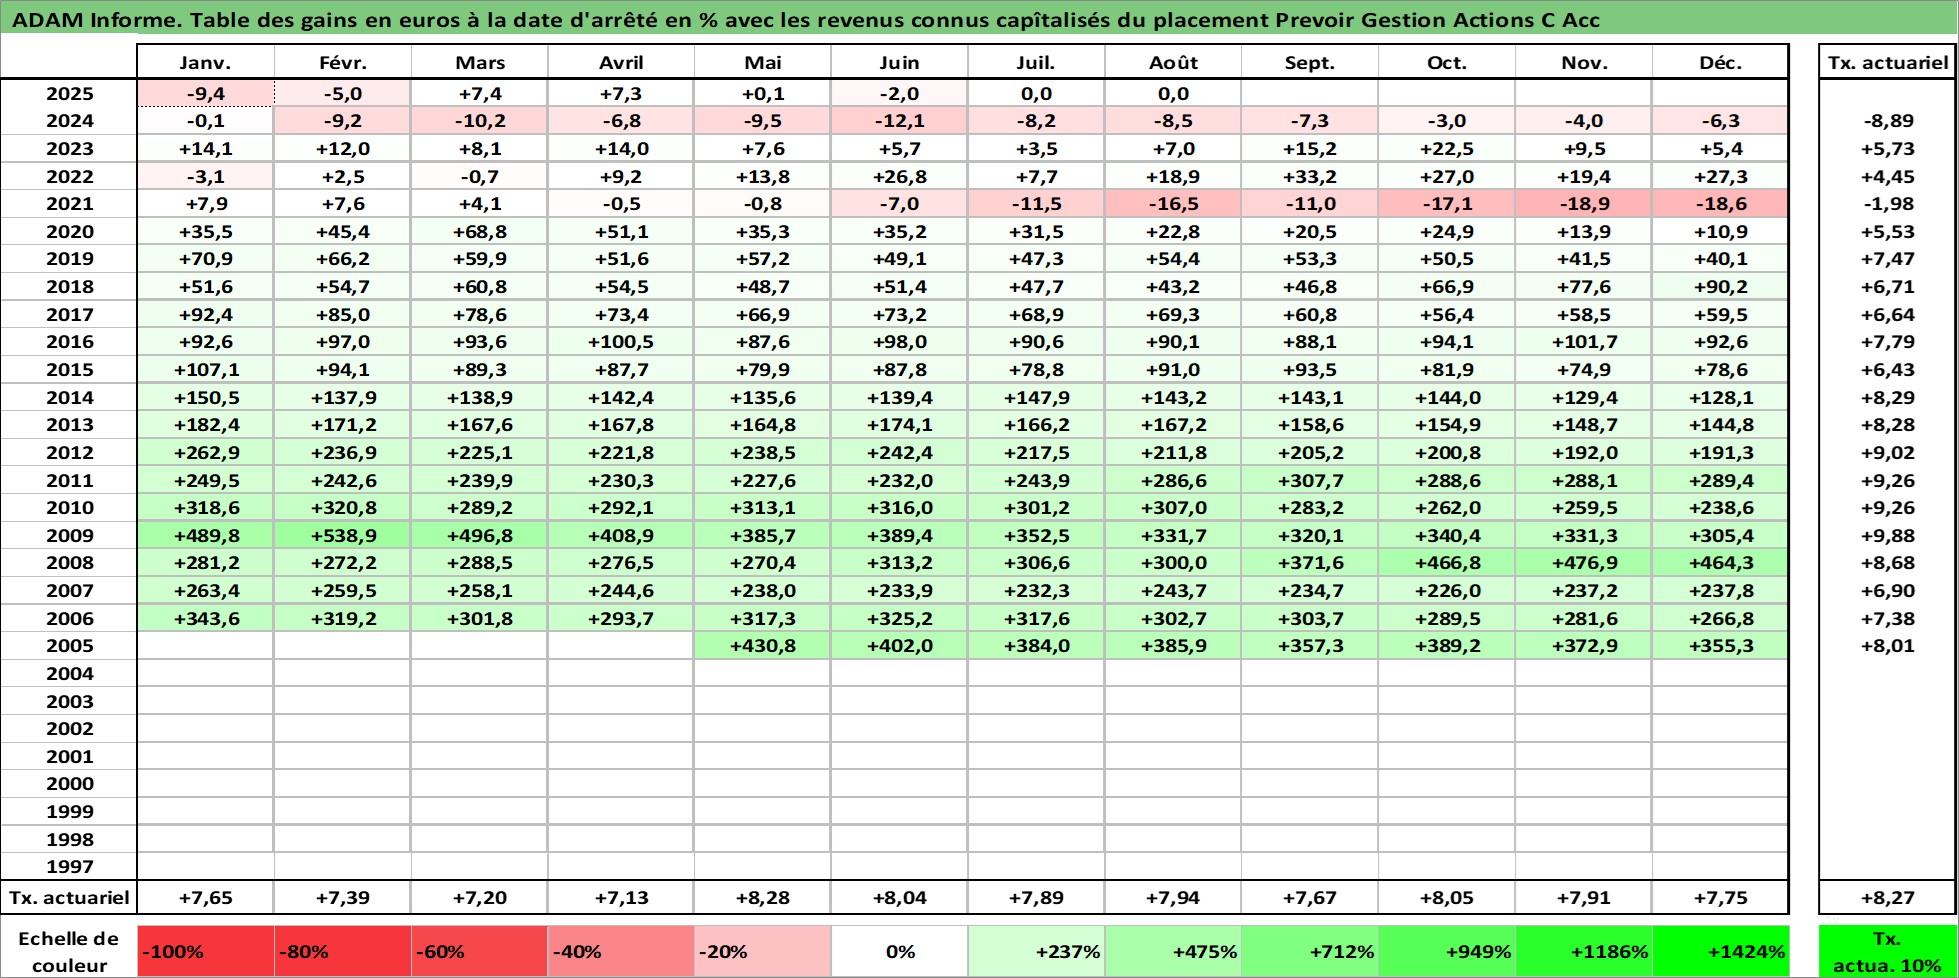The height and width of the screenshot is (978, 1959).
Task: Click the right-side 'Tx. actuariel' column header
Action: tap(1887, 62)
